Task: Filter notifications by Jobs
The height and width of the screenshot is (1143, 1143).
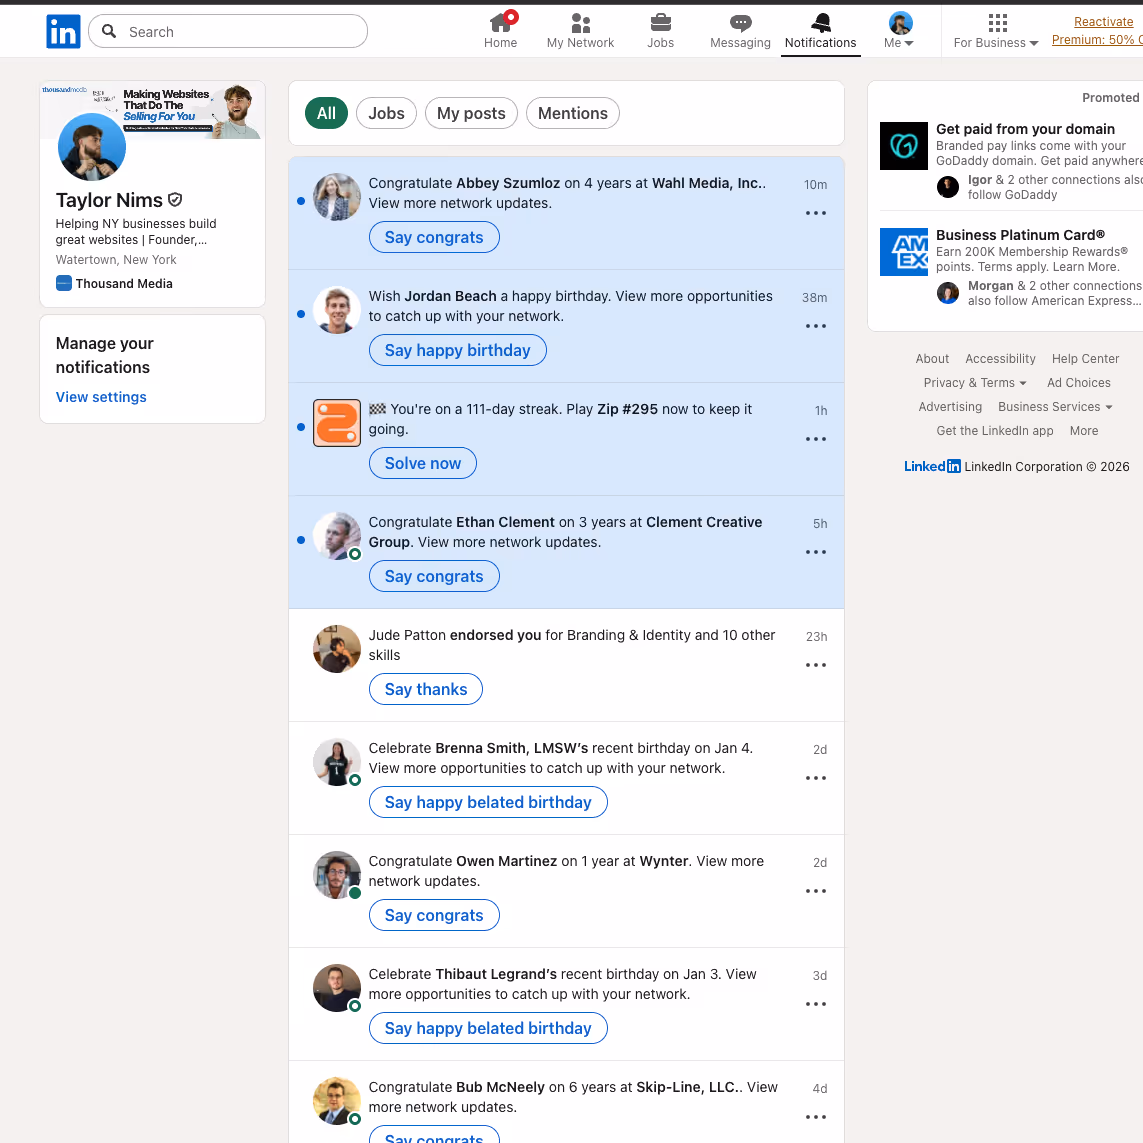Action: tap(386, 113)
